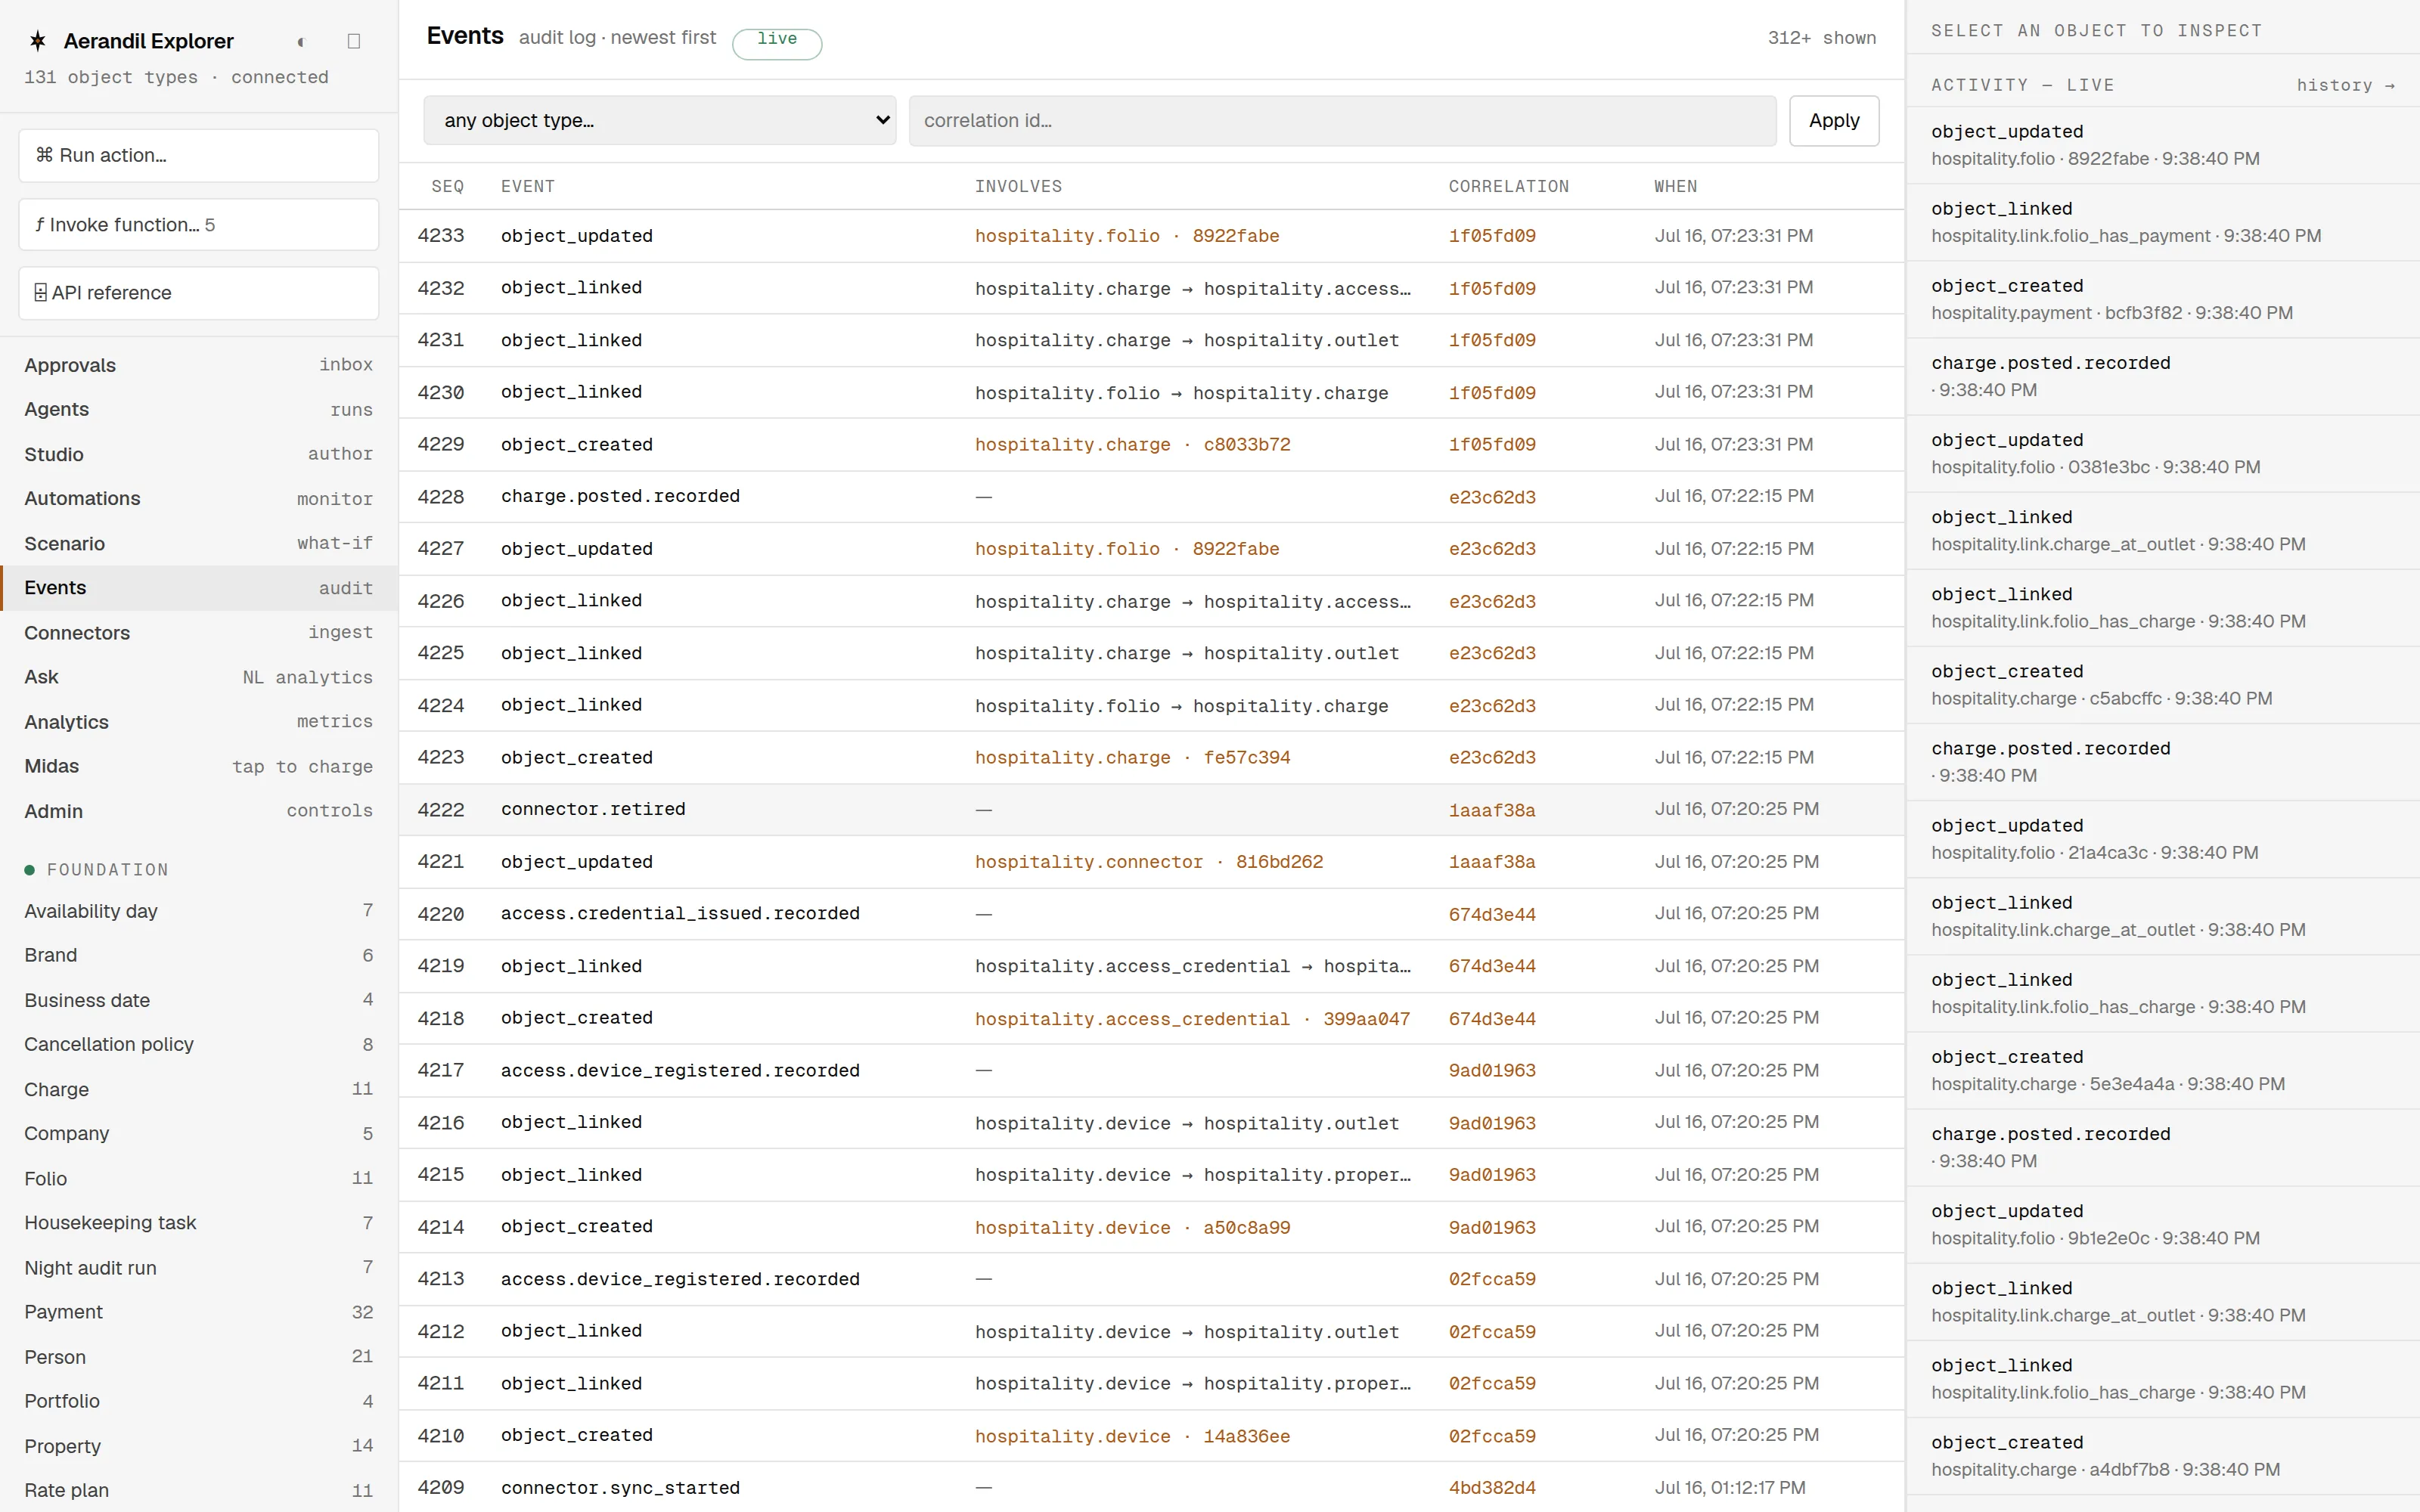Open Ask NL analytics
The height and width of the screenshot is (1512, 2420).
(198, 677)
